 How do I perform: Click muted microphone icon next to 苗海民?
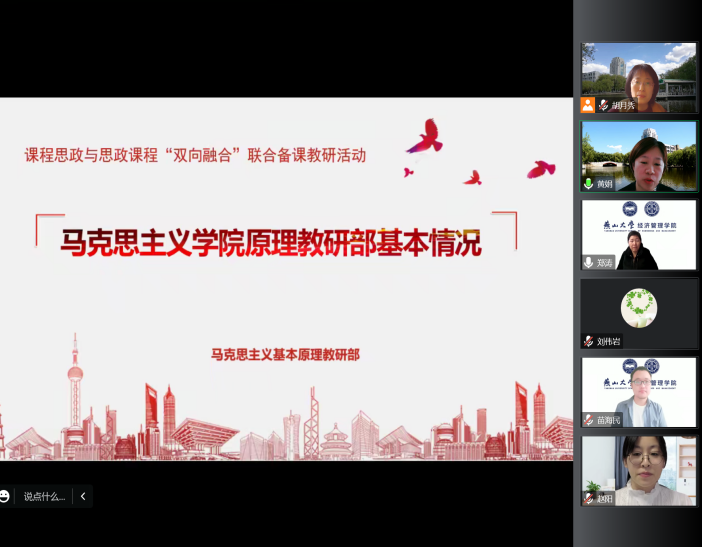[x=588, y=420]
